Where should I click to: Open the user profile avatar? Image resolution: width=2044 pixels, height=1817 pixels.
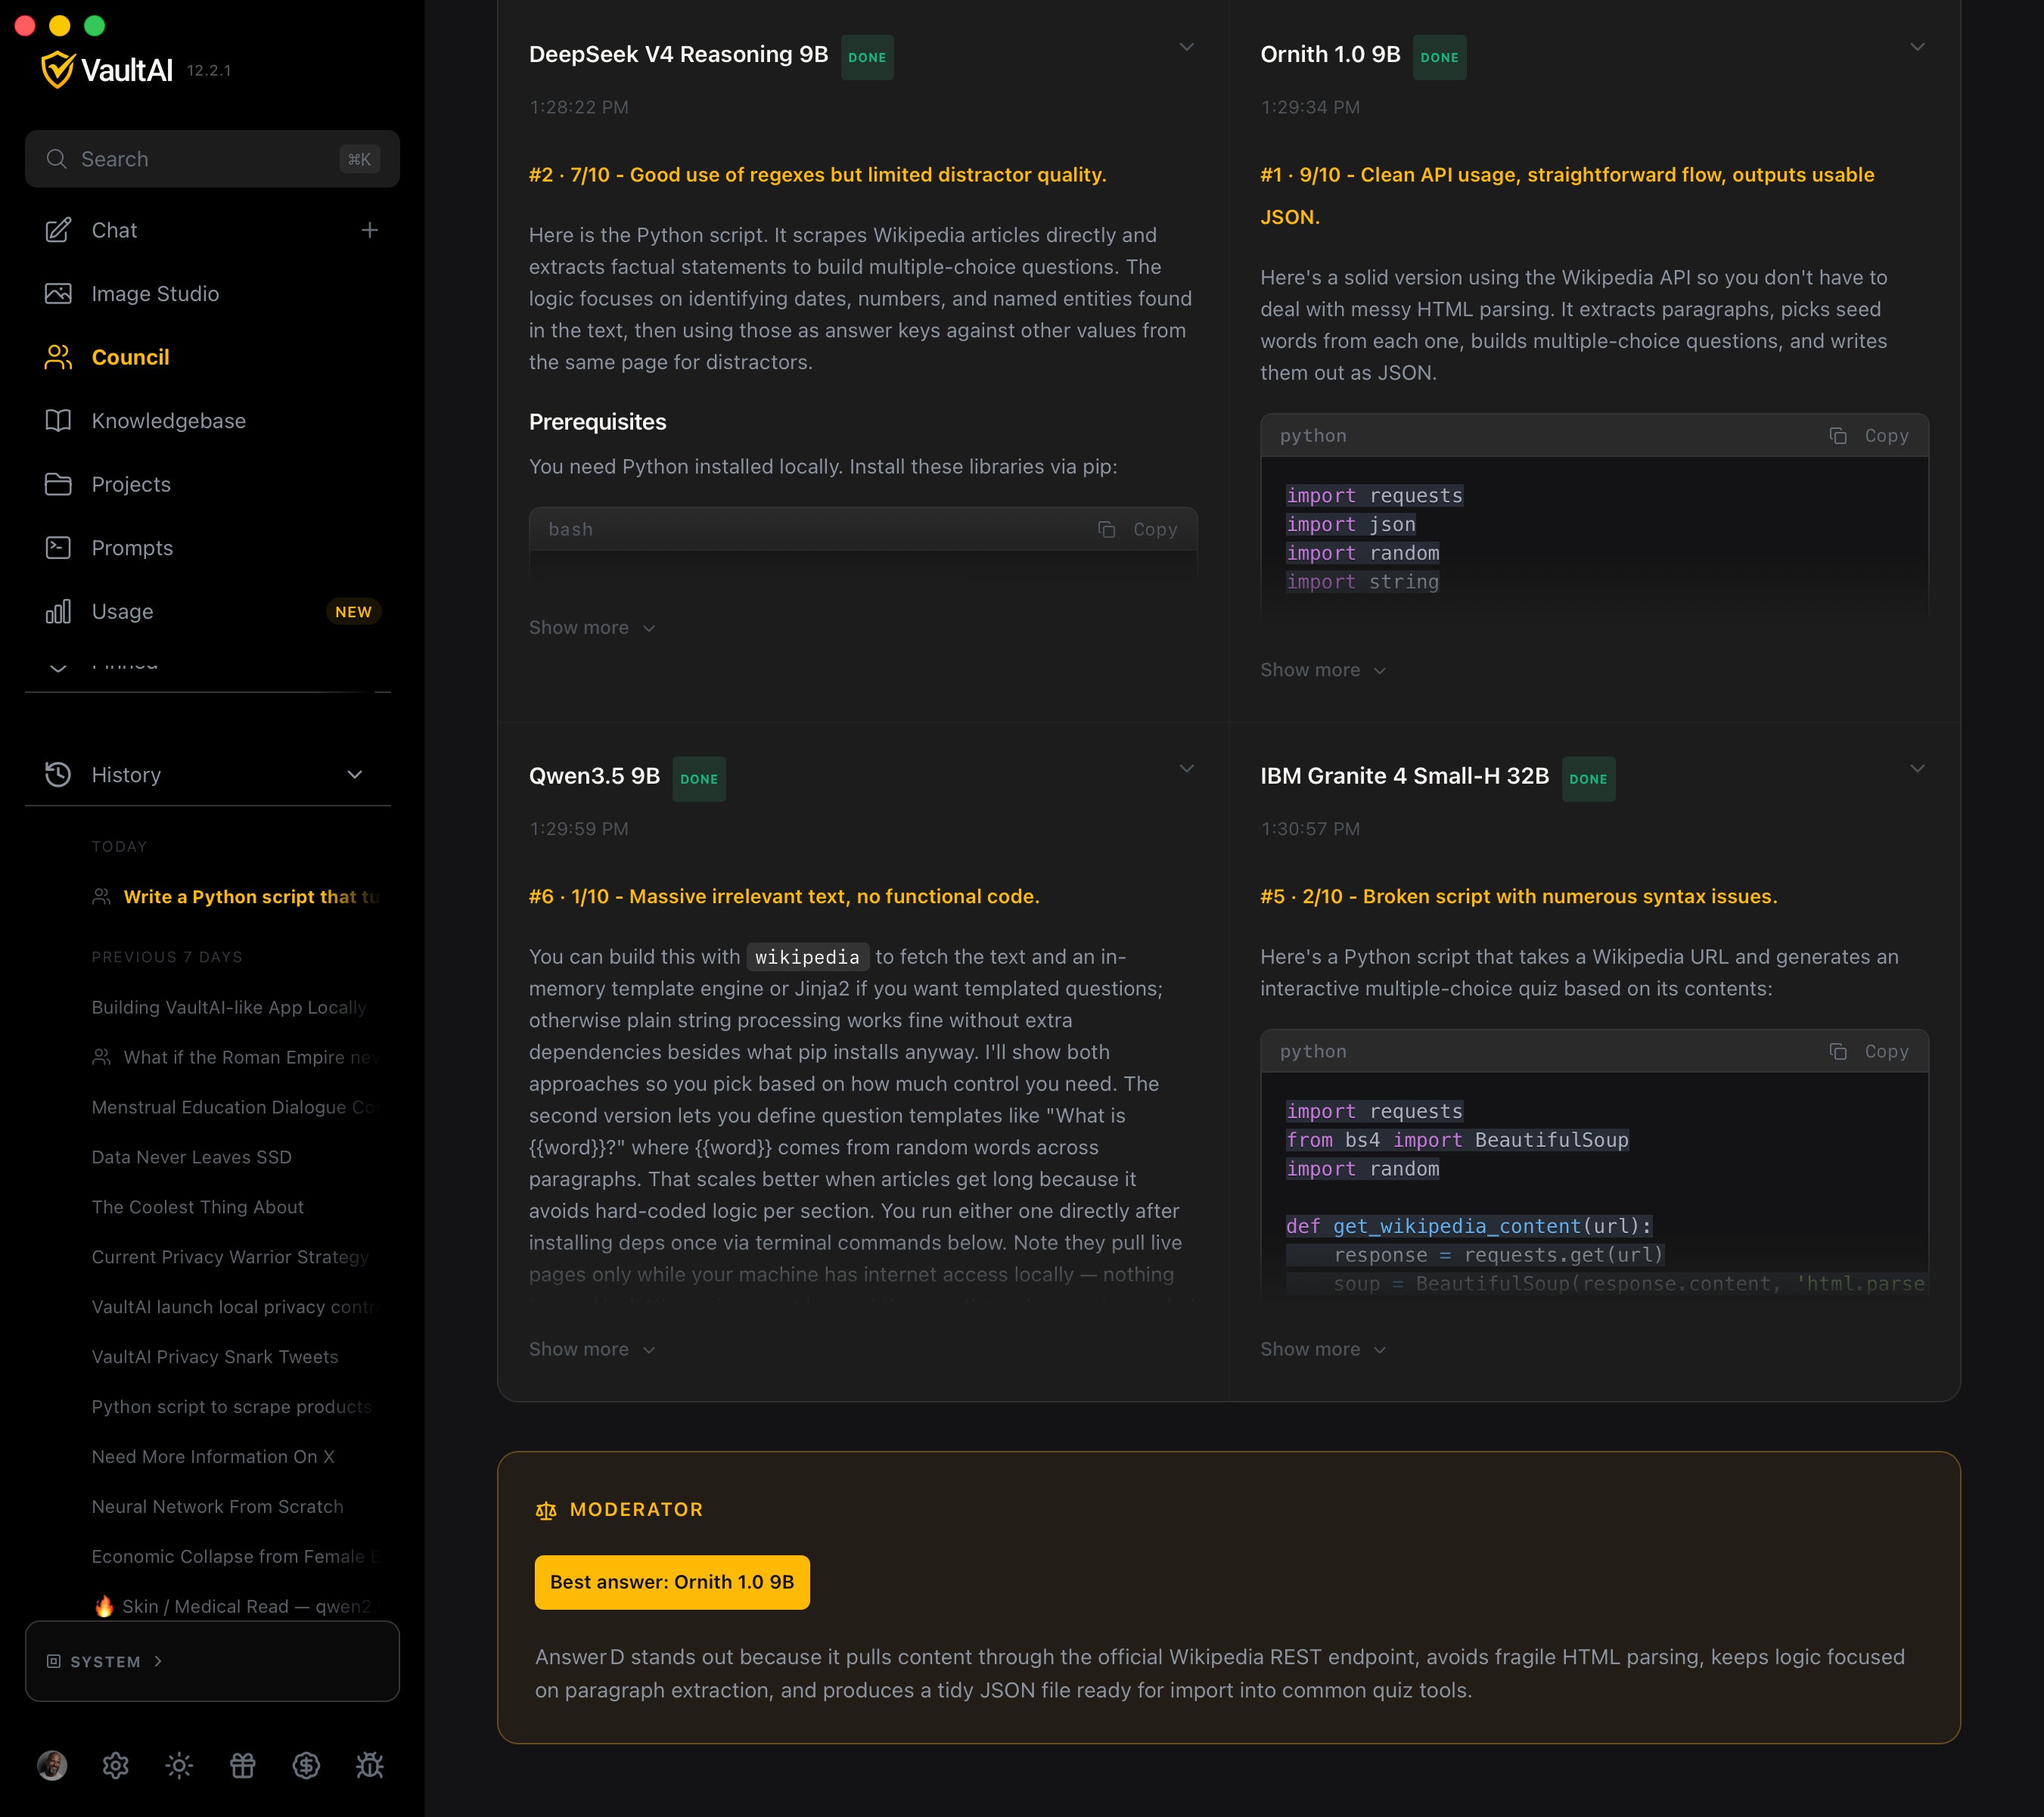[52, 1766]
